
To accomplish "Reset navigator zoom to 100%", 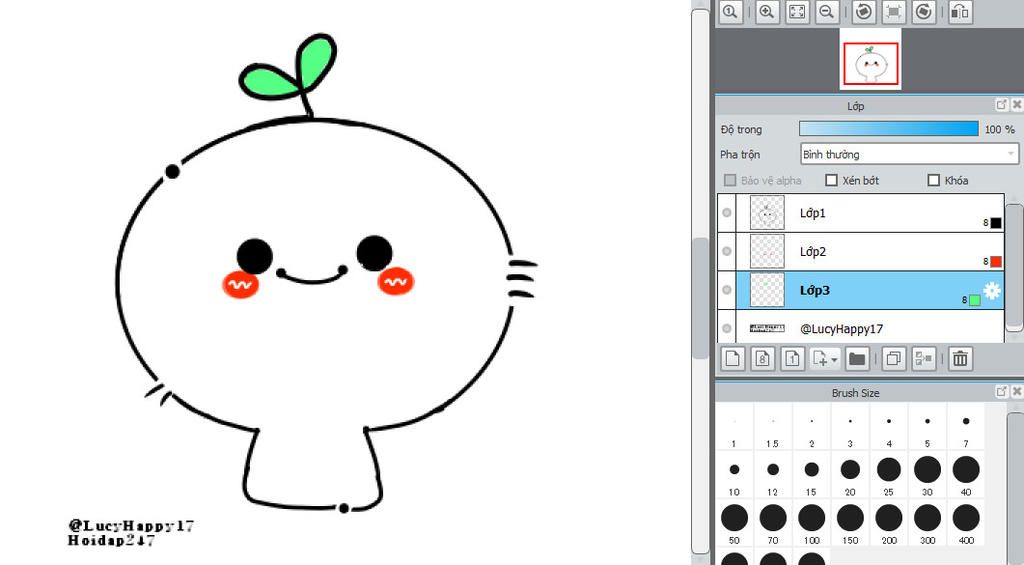I will click(731, 12).
